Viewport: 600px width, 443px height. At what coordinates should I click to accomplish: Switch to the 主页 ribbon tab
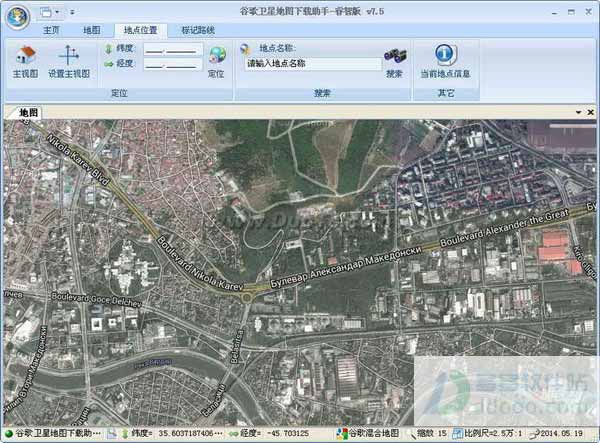coord(51,30)
